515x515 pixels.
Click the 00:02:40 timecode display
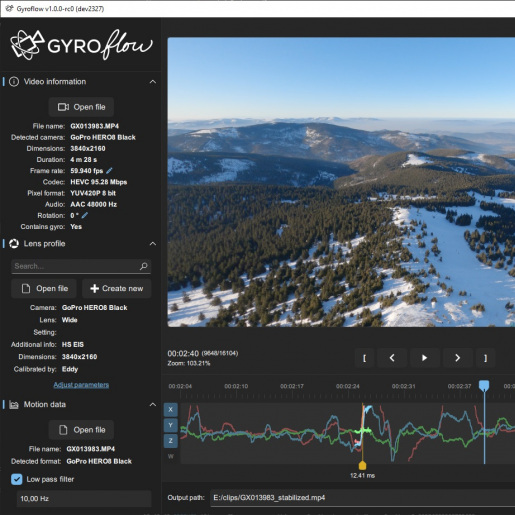pos(183,353)
